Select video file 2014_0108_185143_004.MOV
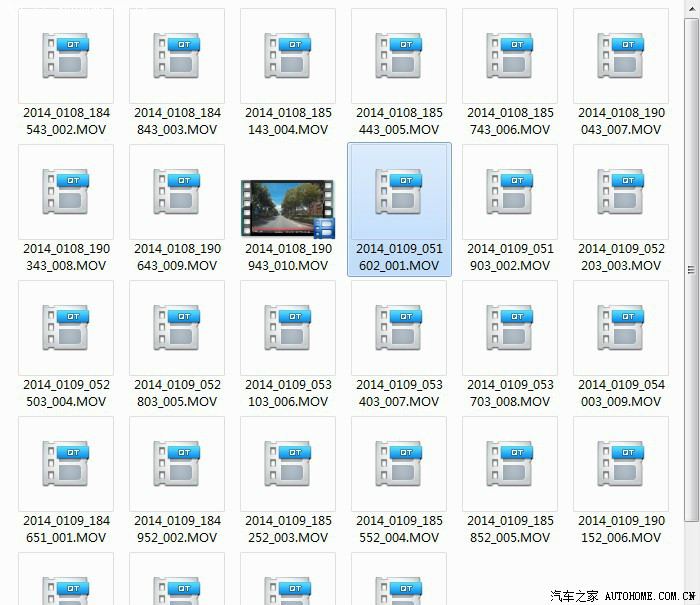 tap(288, 56)
